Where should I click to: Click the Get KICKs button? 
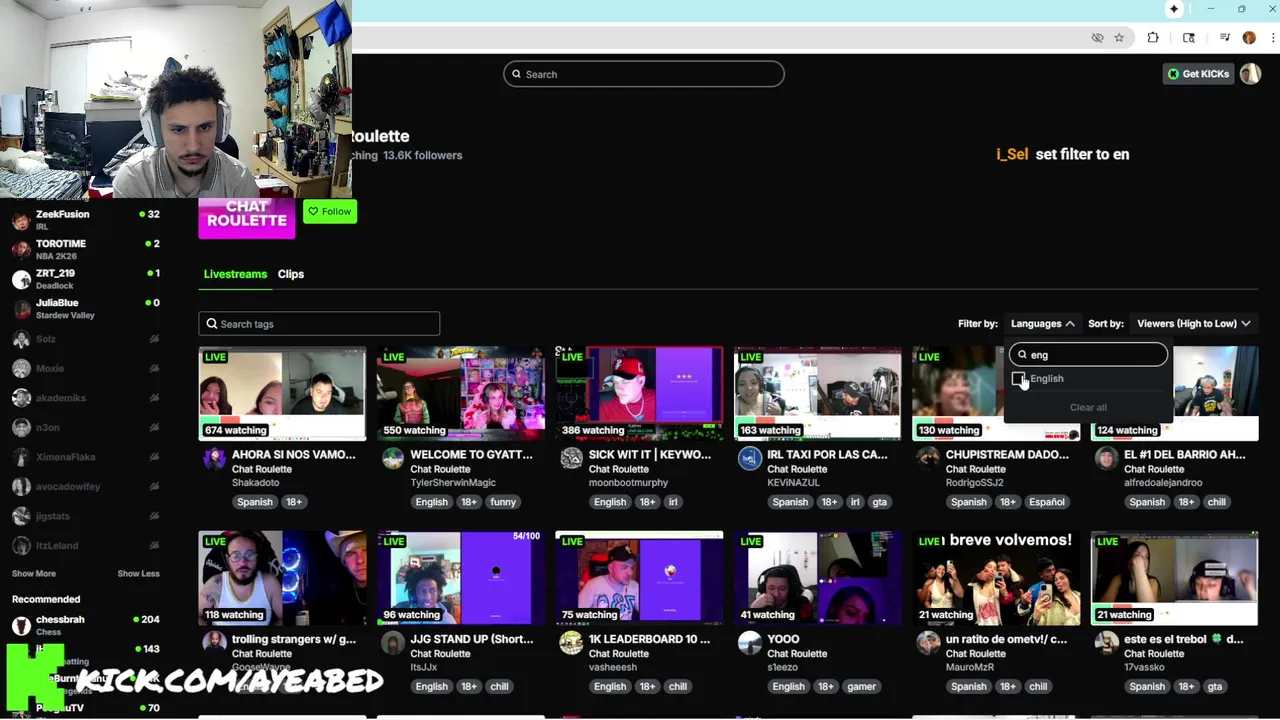coord(1198,74)
